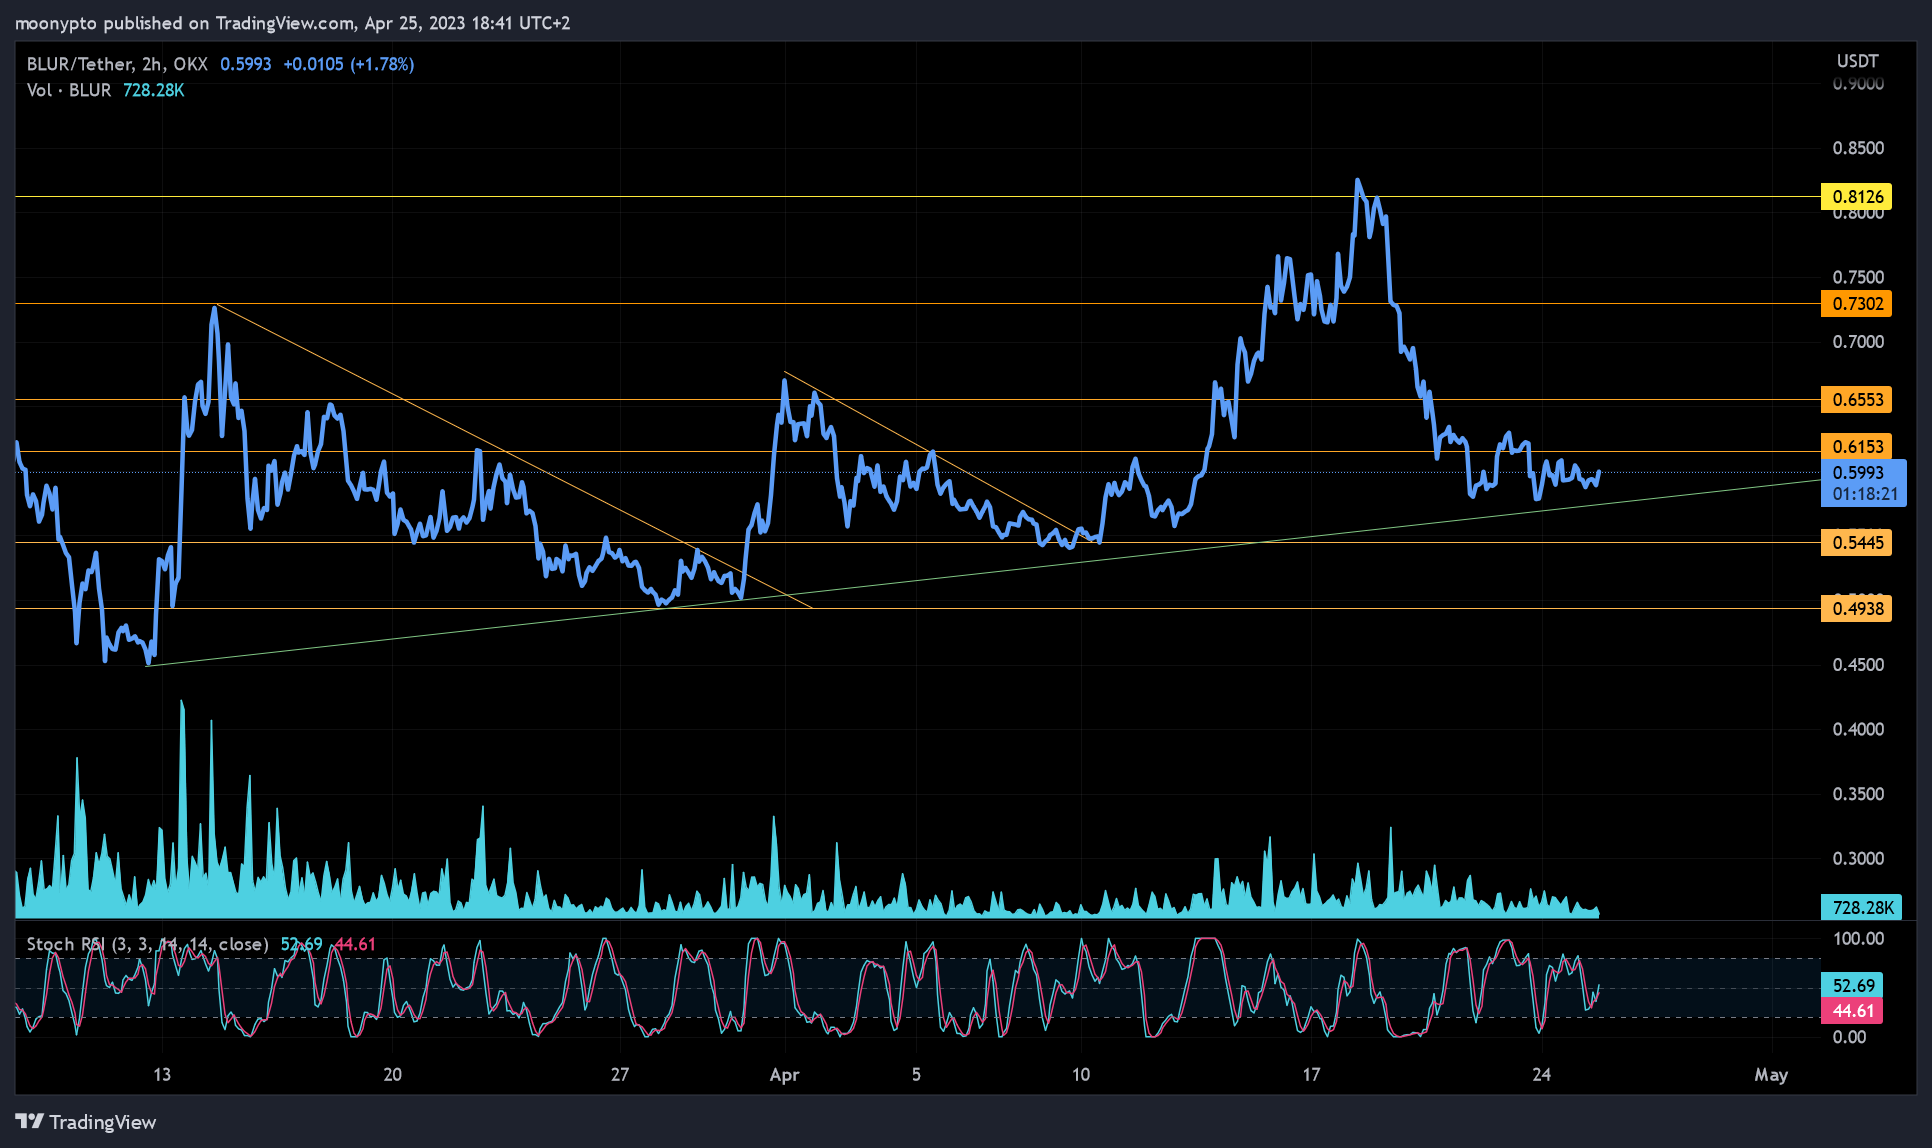The width and height of the screenshot is (1932, 1148).
Task: Click the 20 date label on the time axis
Action: coord(393,1075)
